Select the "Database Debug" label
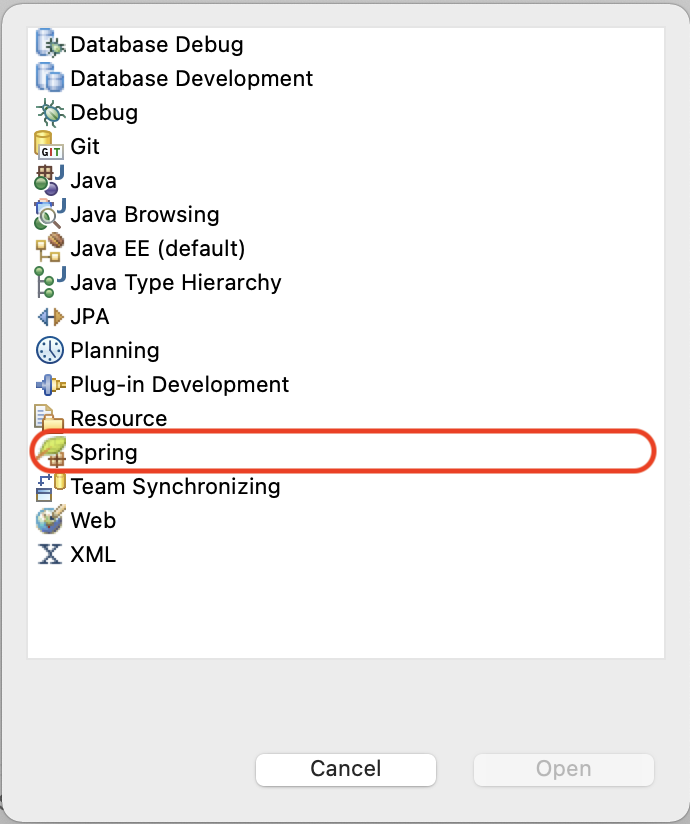The width and height of the screenshot is (690, 824). (x=157, y=45)
